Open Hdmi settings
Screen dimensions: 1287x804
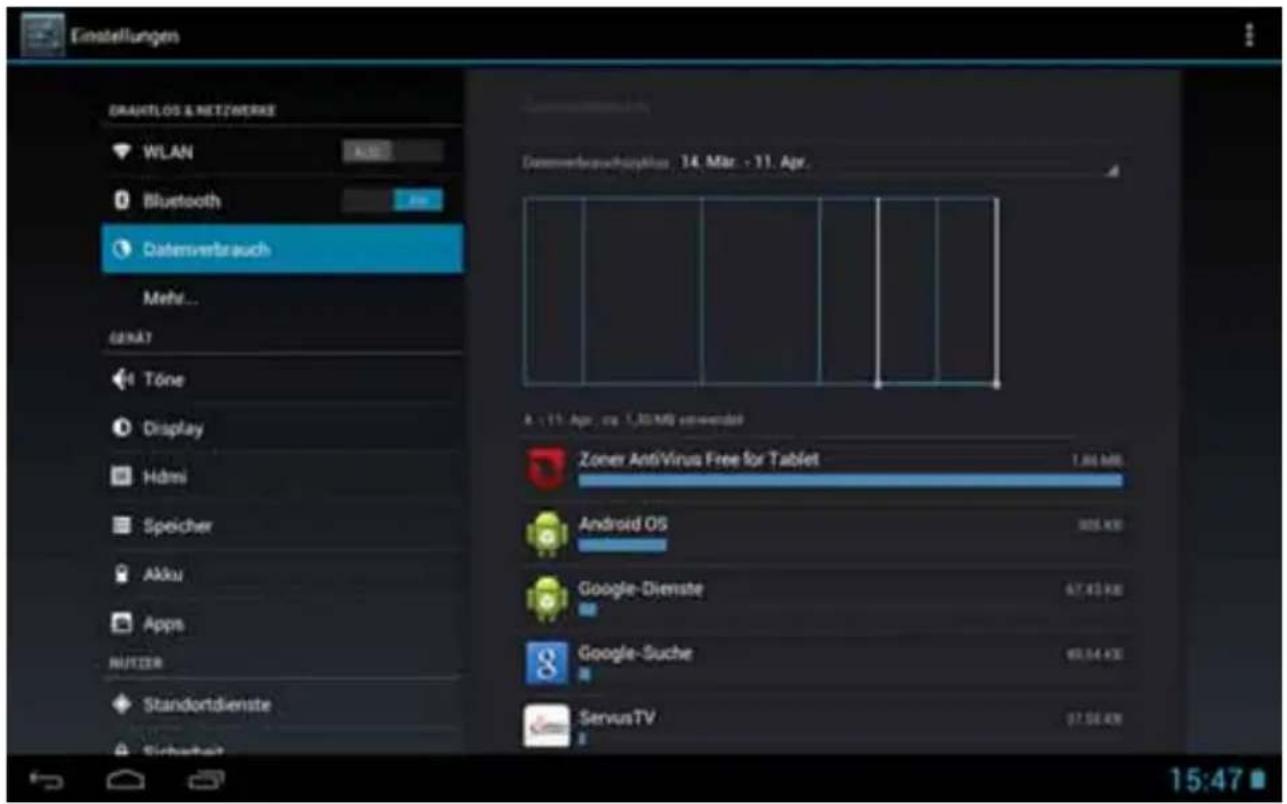(x=282, y=477)
